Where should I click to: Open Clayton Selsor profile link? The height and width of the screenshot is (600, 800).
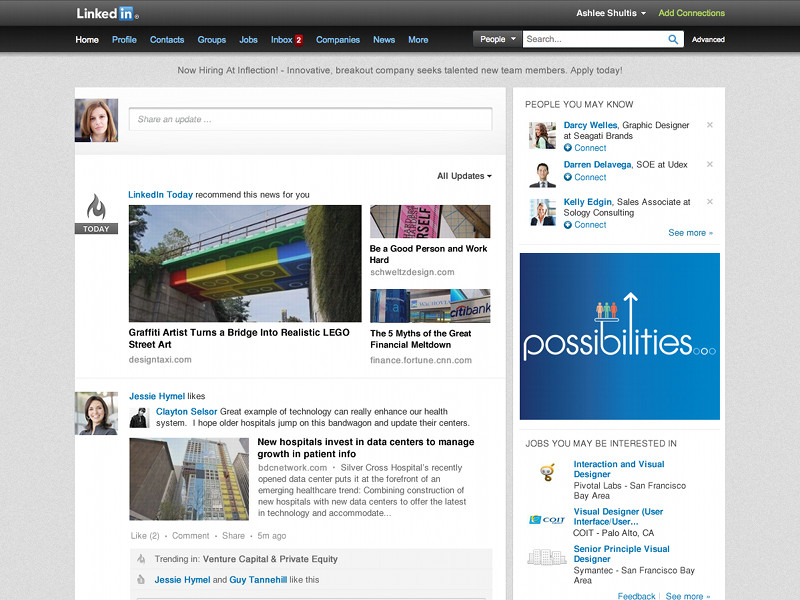tap(187, 412)
